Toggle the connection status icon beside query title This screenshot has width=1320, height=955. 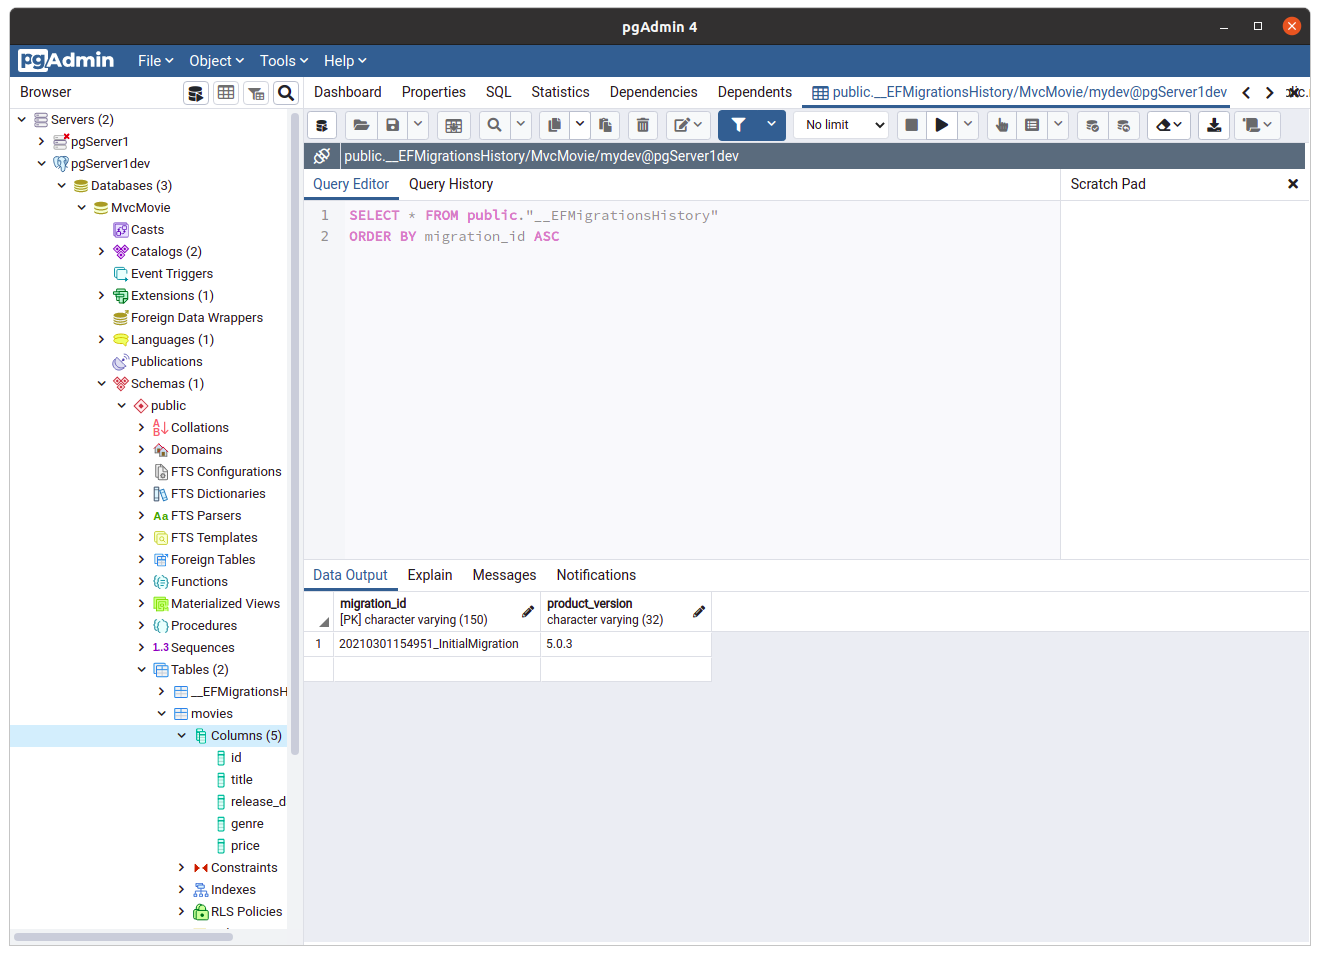(x=322, y=156)
